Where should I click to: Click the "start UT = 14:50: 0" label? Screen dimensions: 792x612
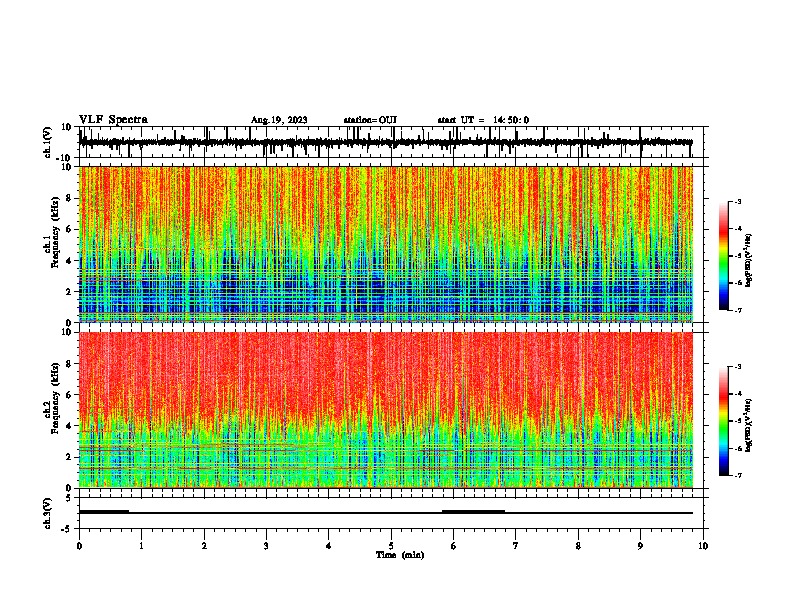483,120
